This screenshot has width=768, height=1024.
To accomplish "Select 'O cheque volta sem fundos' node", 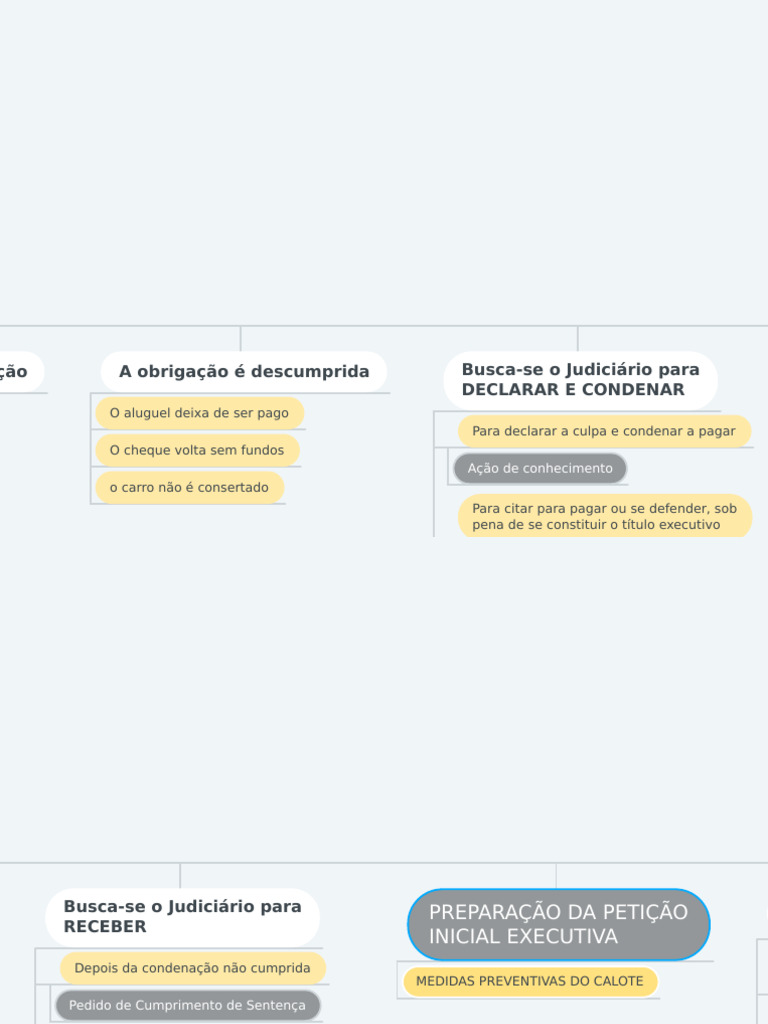I will pyautogui.click(x=197, y=450).
